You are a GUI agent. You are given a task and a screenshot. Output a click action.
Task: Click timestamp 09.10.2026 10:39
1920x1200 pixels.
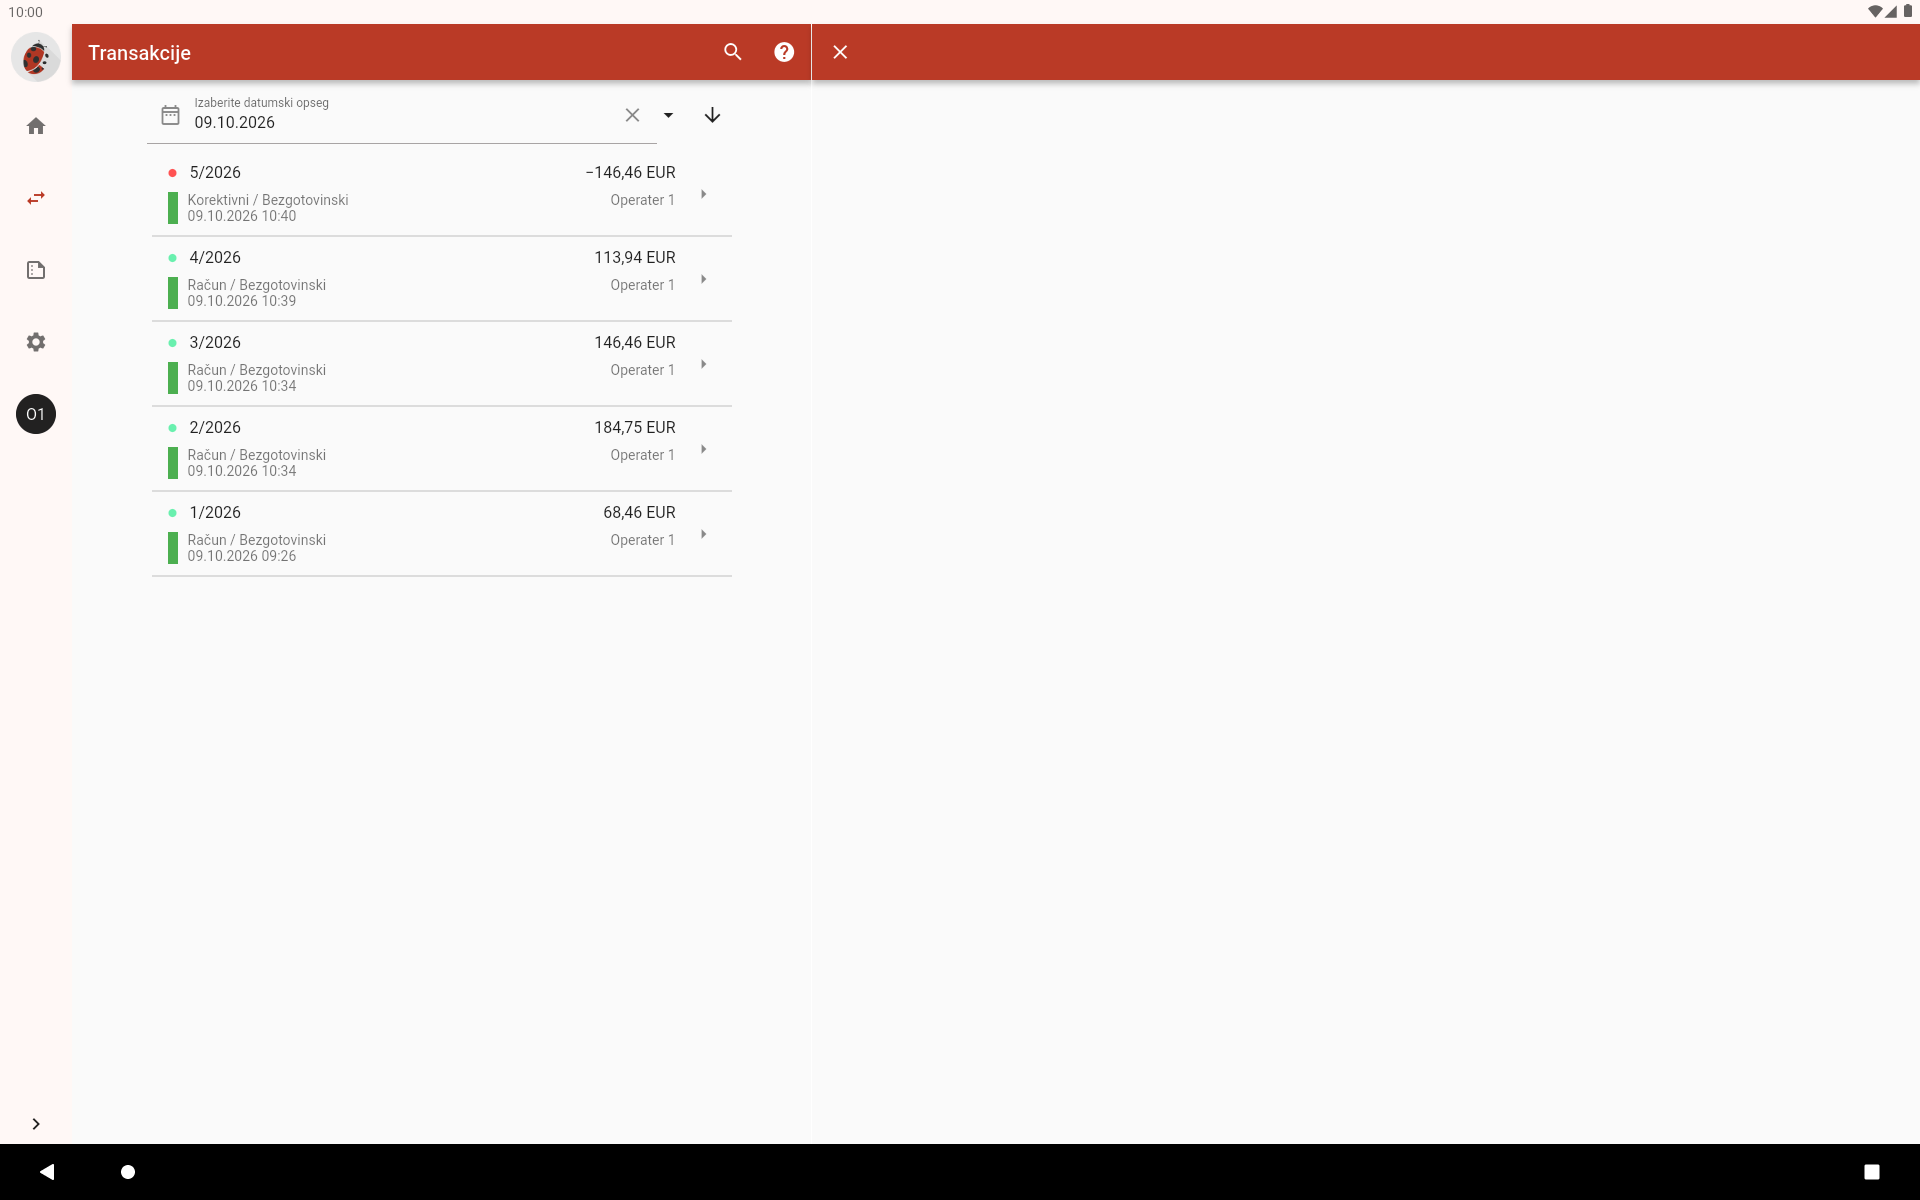(242, 301)
